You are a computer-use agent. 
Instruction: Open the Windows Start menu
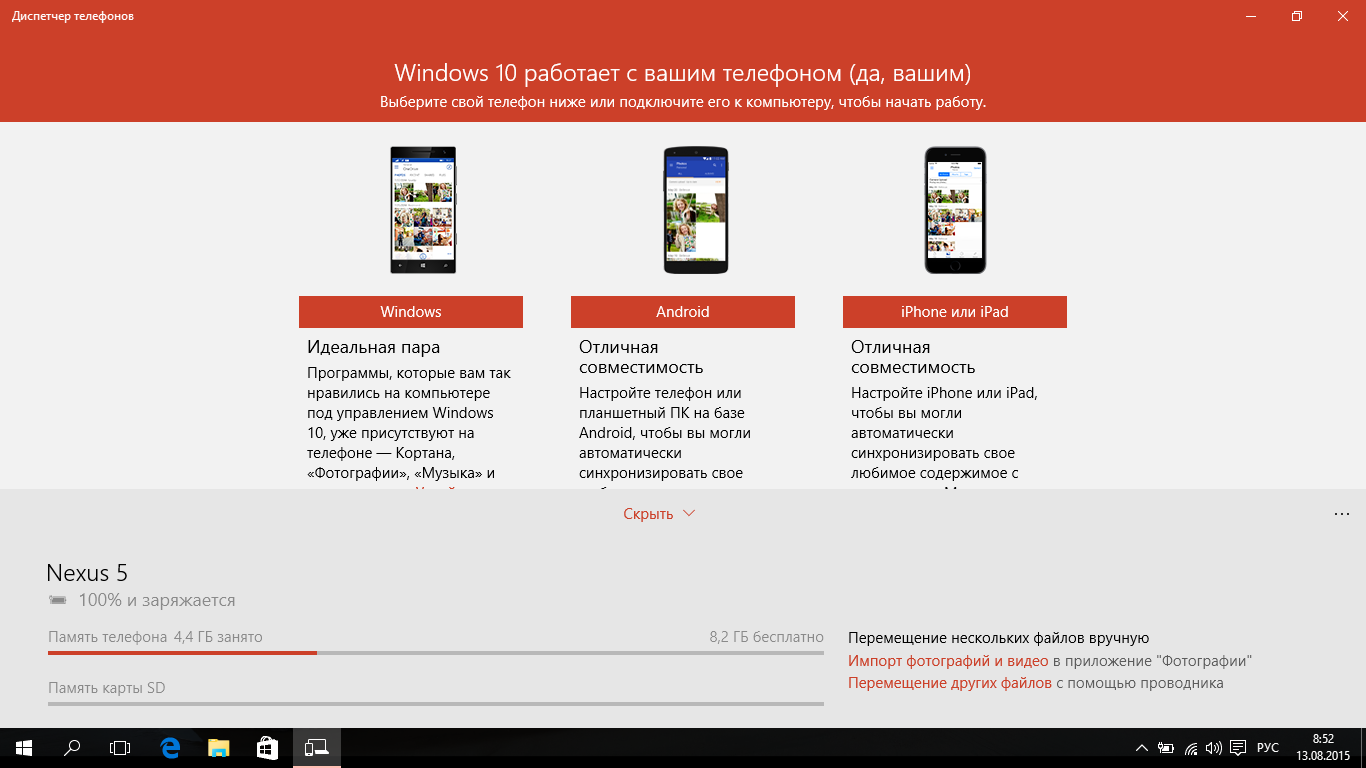24,748
